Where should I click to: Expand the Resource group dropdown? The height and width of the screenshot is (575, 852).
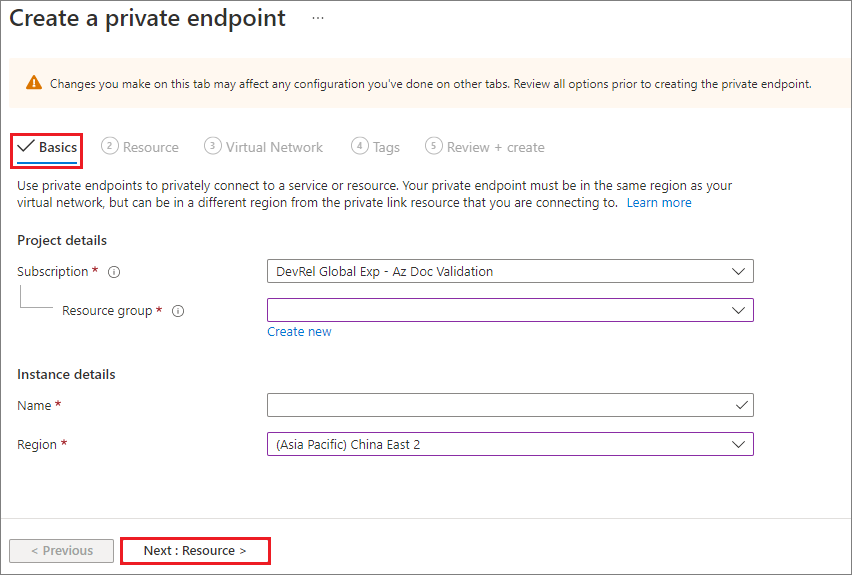(x=510, y=310)
